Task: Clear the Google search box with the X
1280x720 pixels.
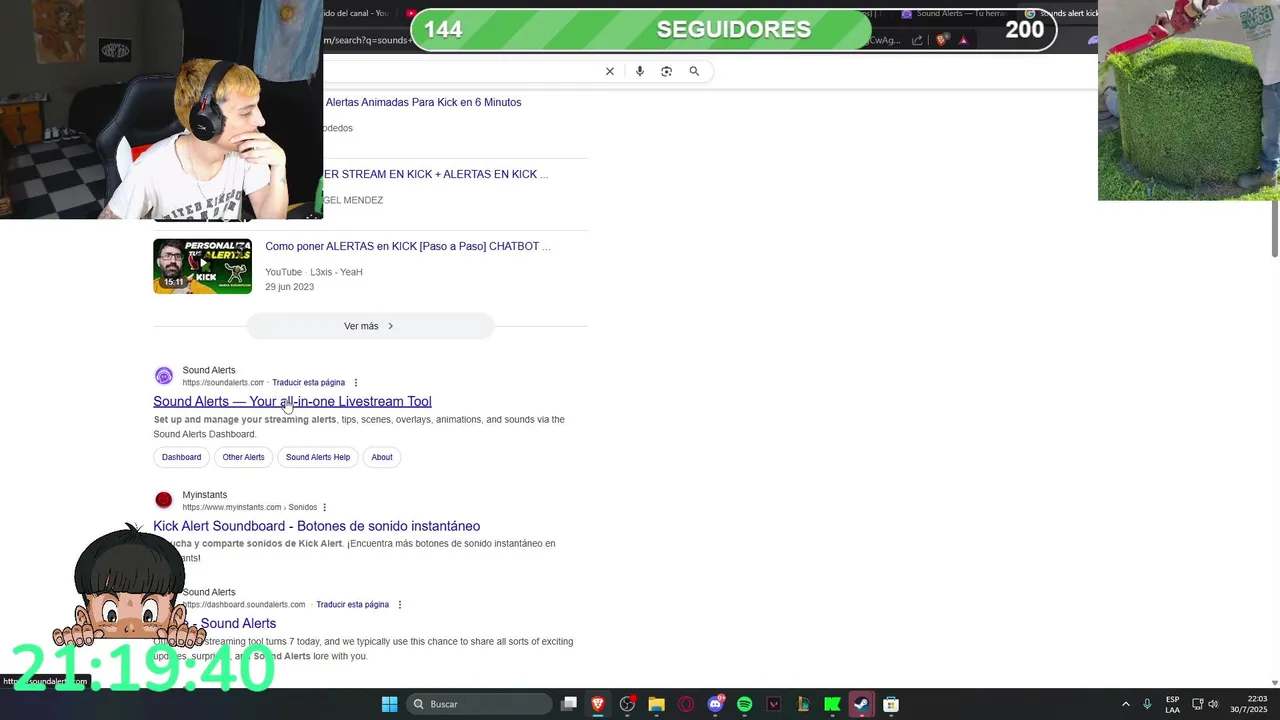Action: tap(609, 71)
